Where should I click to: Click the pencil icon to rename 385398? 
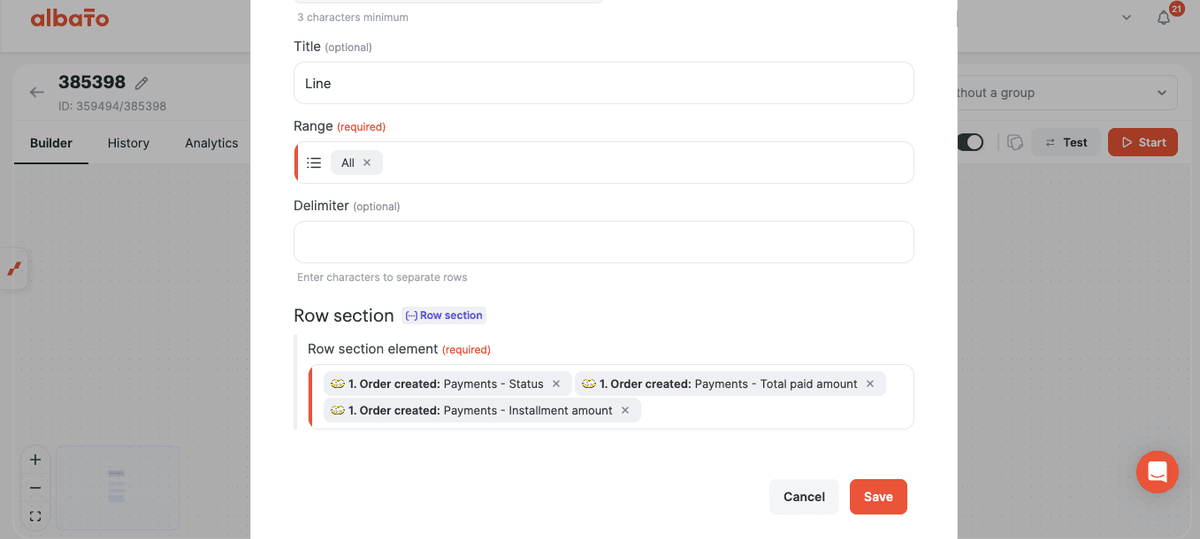click(x=142, y=83)
